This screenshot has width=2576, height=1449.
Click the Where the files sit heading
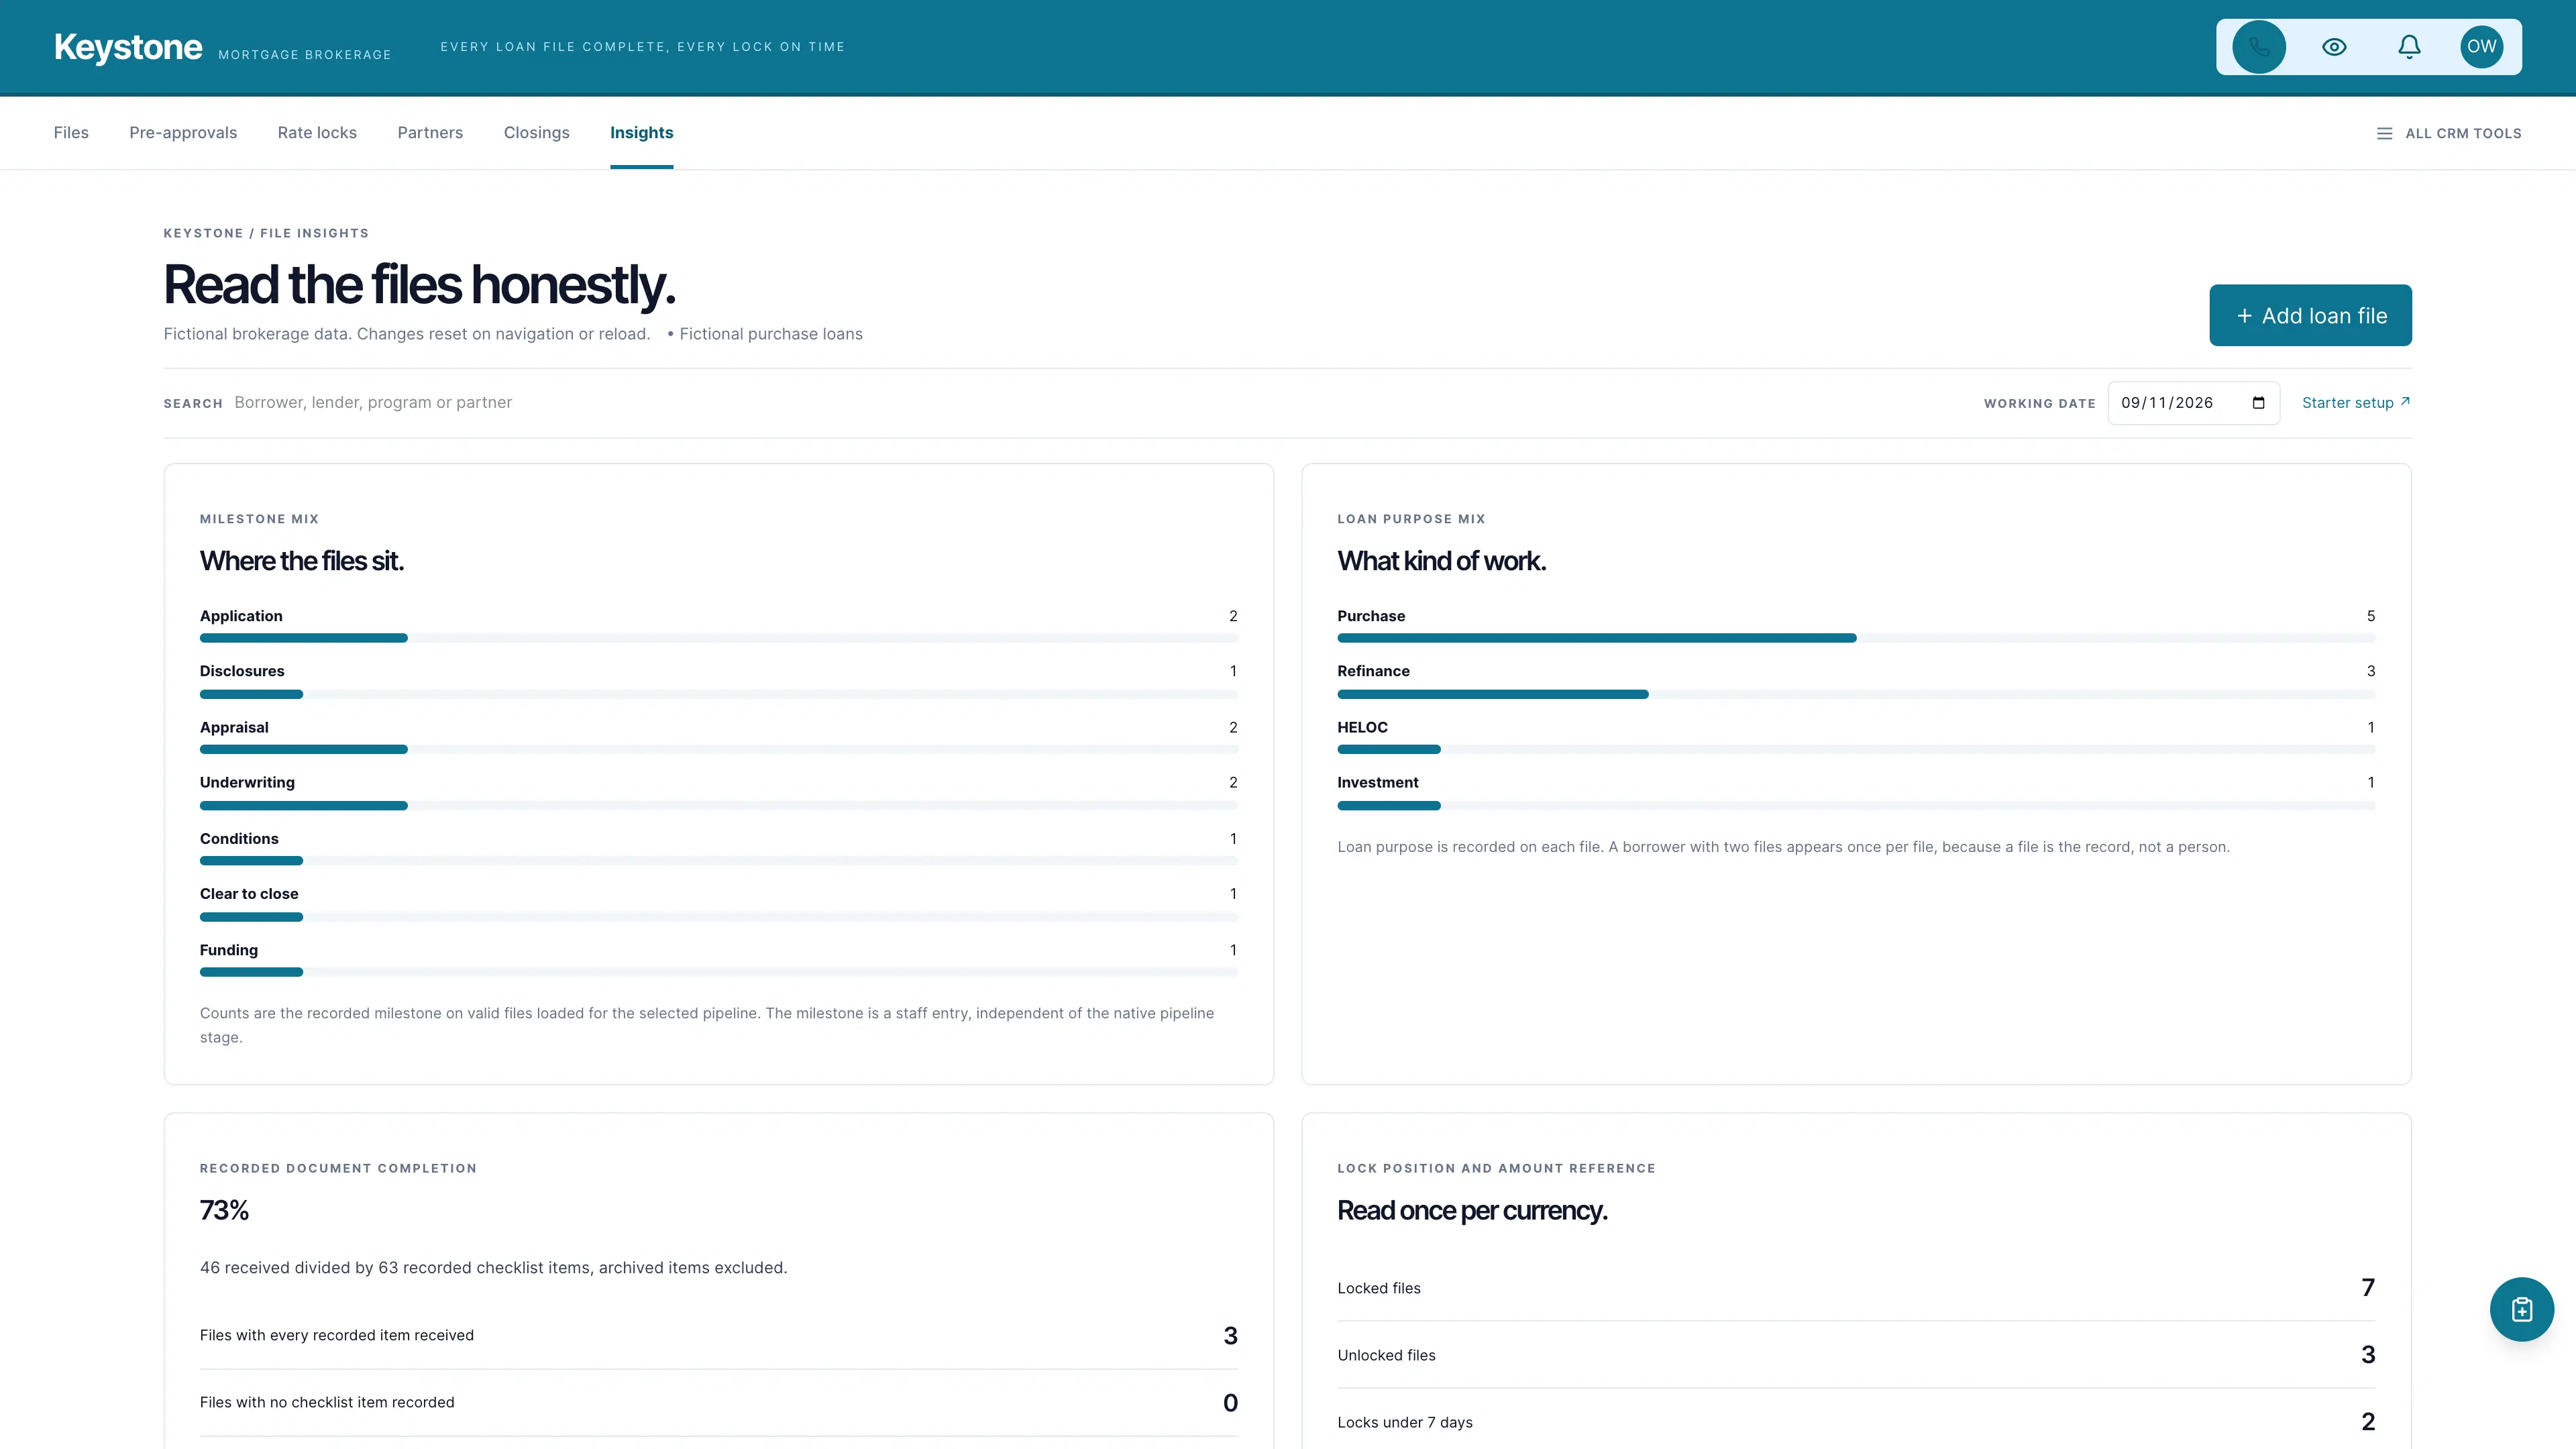tap(301, 561)
